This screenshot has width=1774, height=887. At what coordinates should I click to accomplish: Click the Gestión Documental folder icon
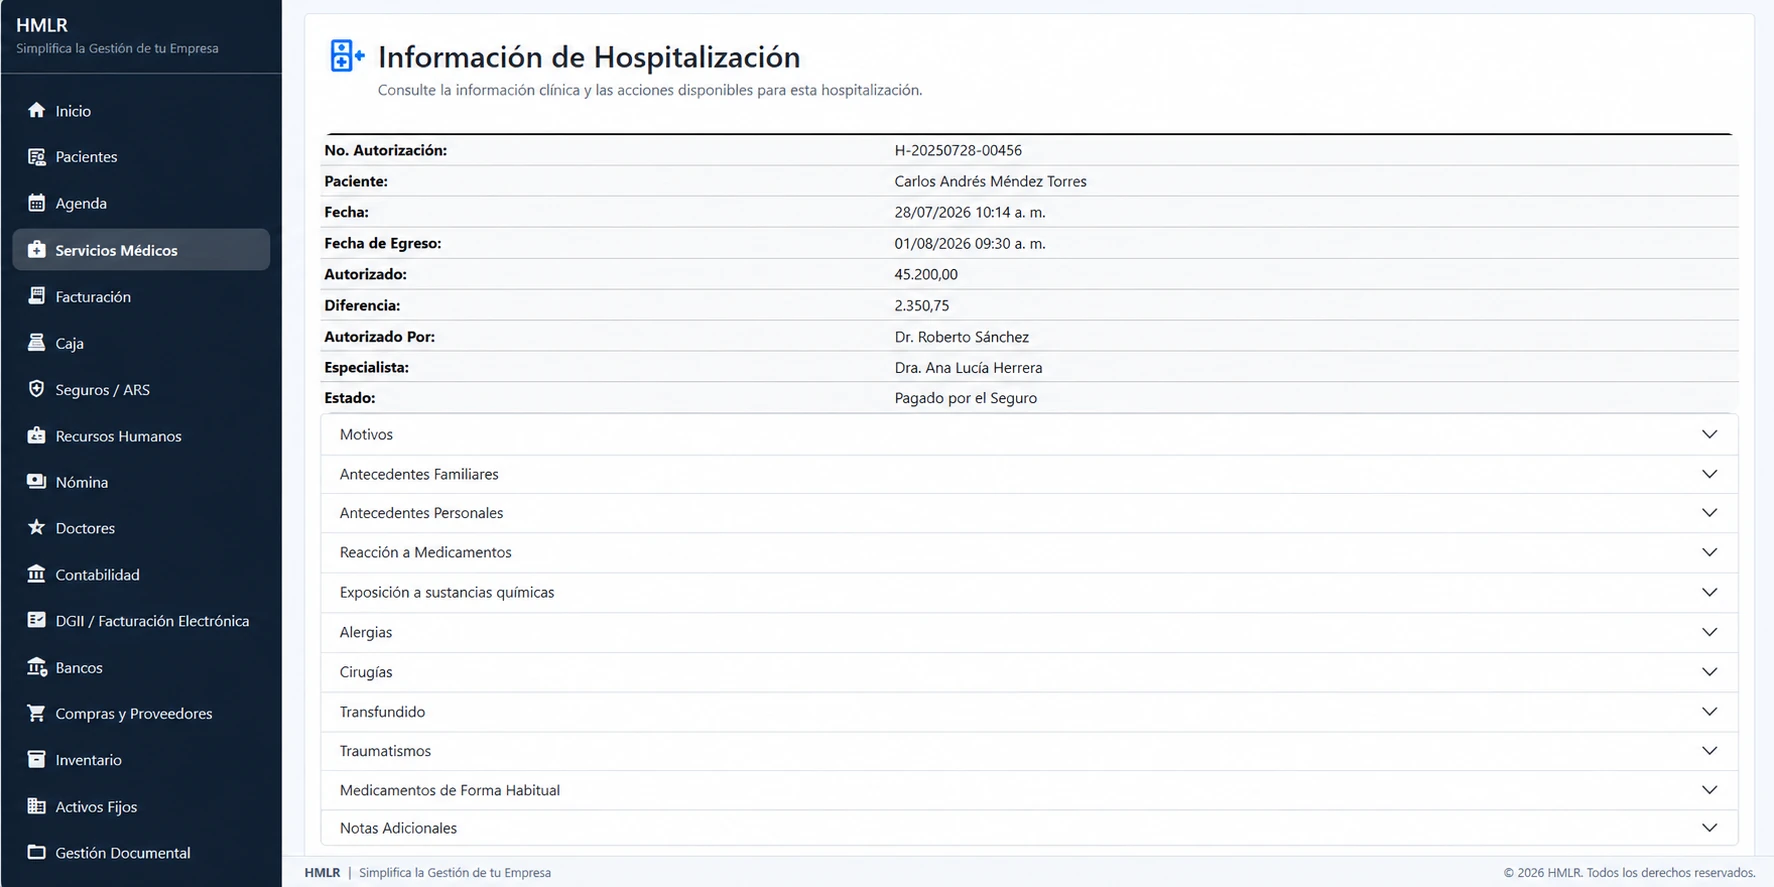click(x=36, y=852)
